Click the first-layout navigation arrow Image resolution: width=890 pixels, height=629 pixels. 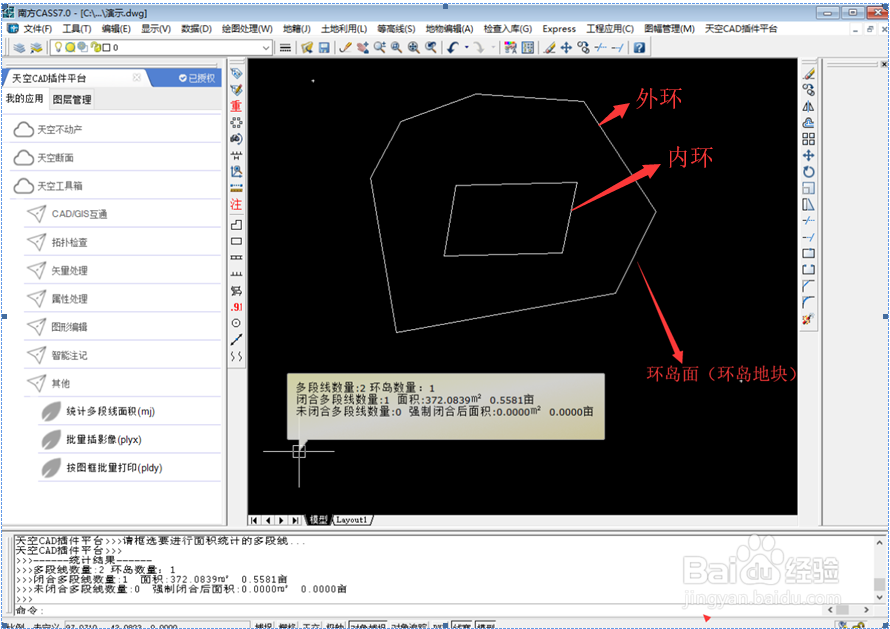tap(254, 520)
